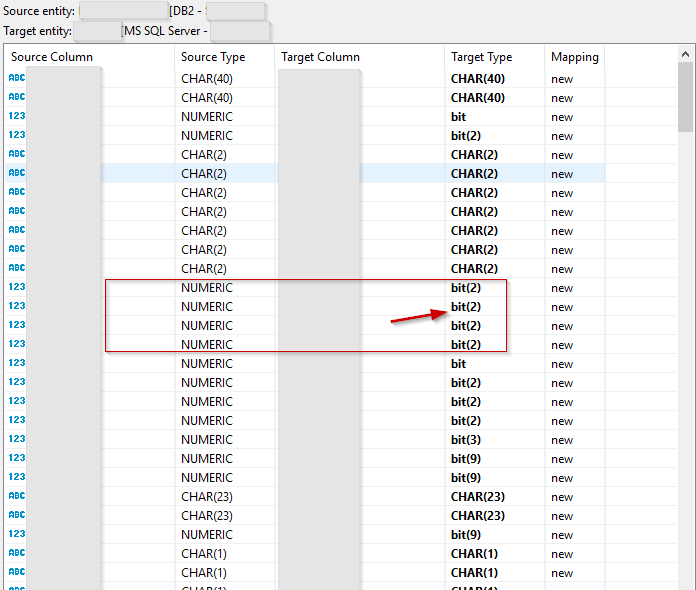Click the ABC string icon of the highlighted CHAR(2) row
Viewport: 696px width, 590px height.
(x=17, y=173)
